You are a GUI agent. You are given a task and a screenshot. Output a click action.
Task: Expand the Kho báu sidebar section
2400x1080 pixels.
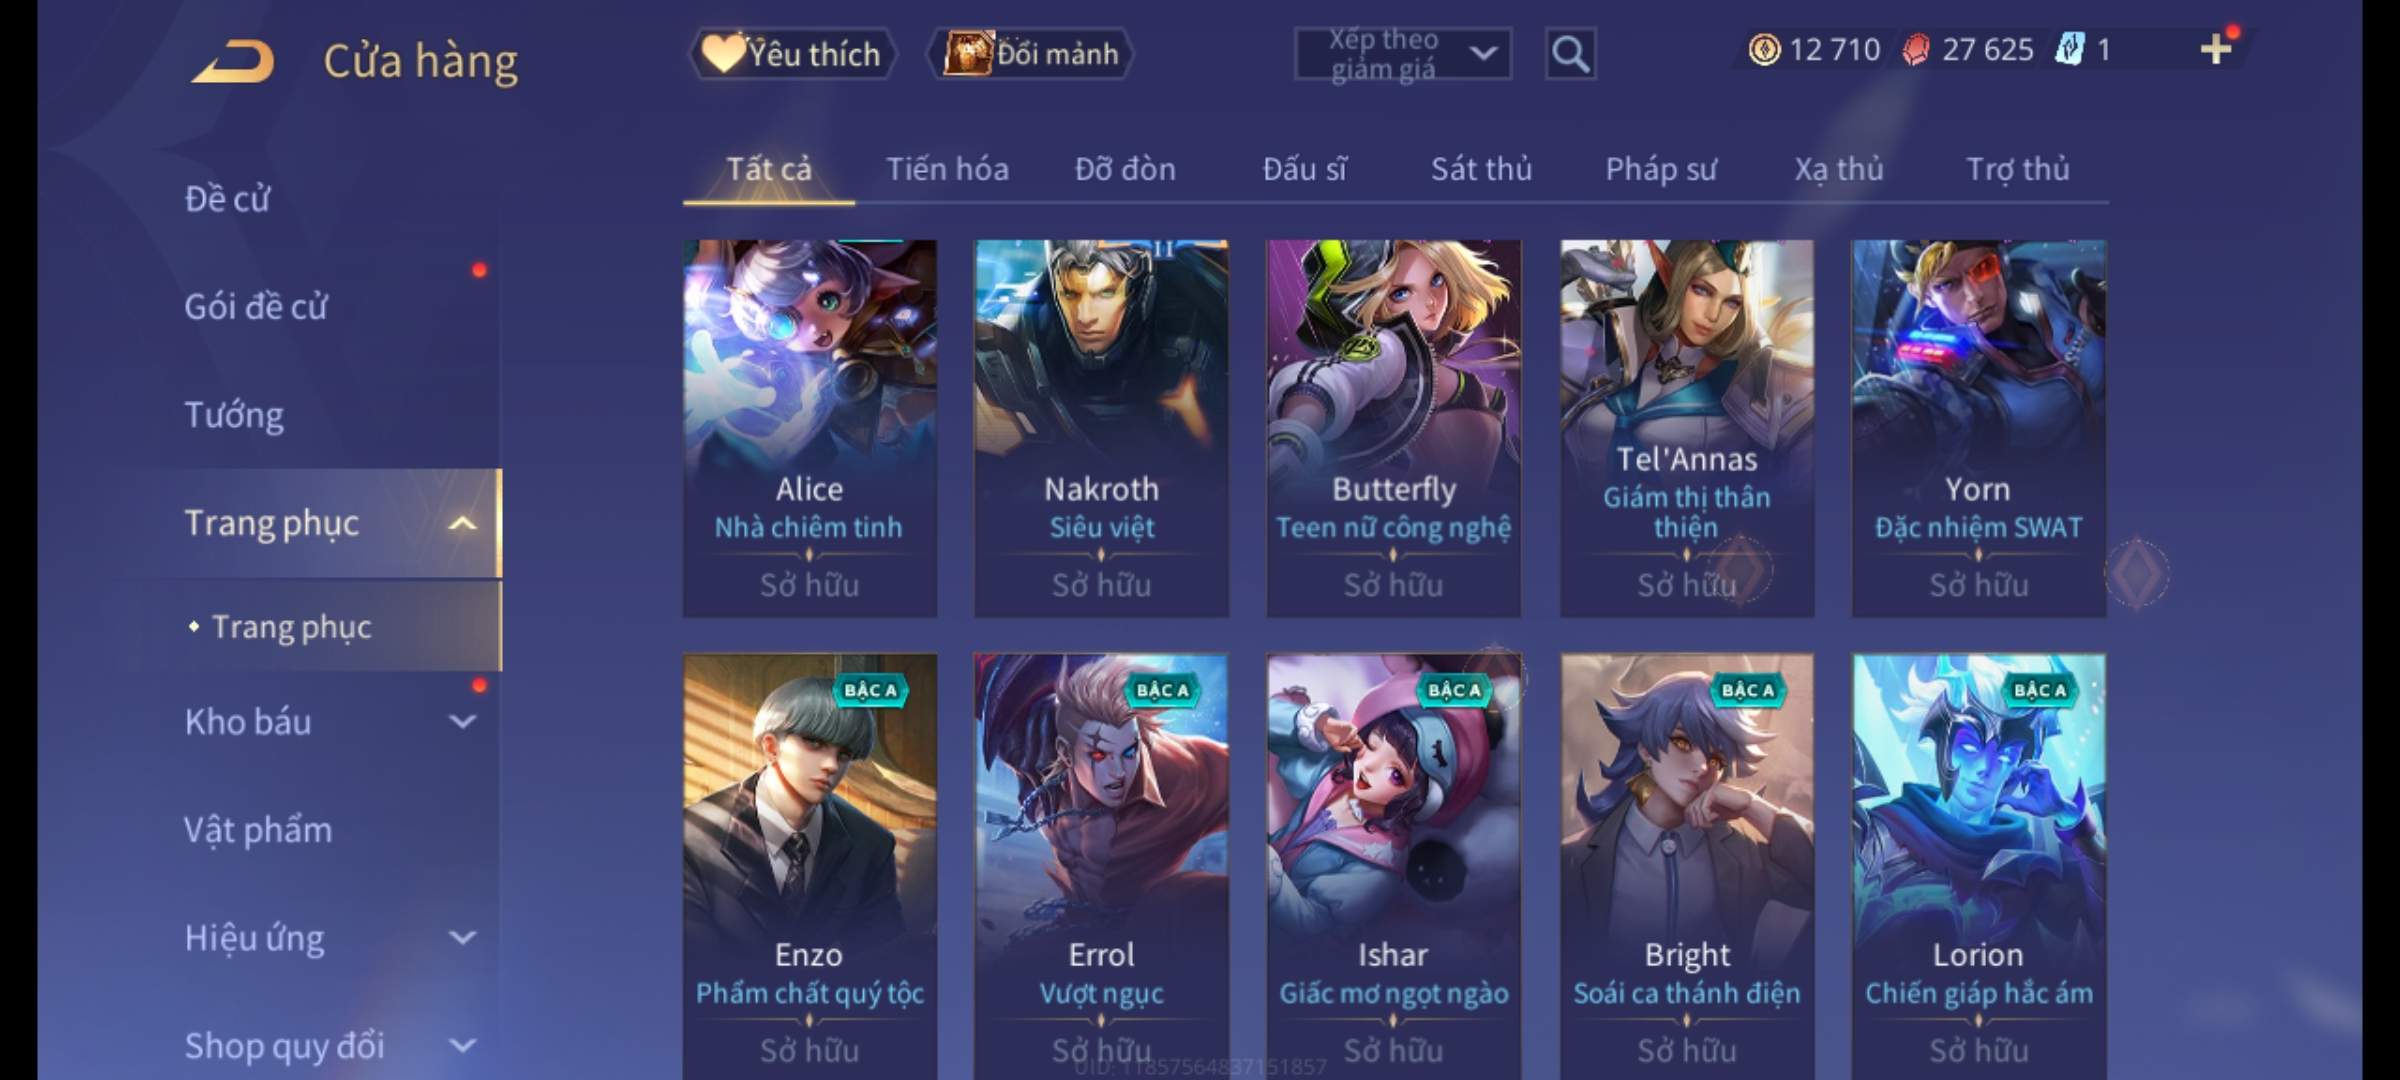pos(462,721)
